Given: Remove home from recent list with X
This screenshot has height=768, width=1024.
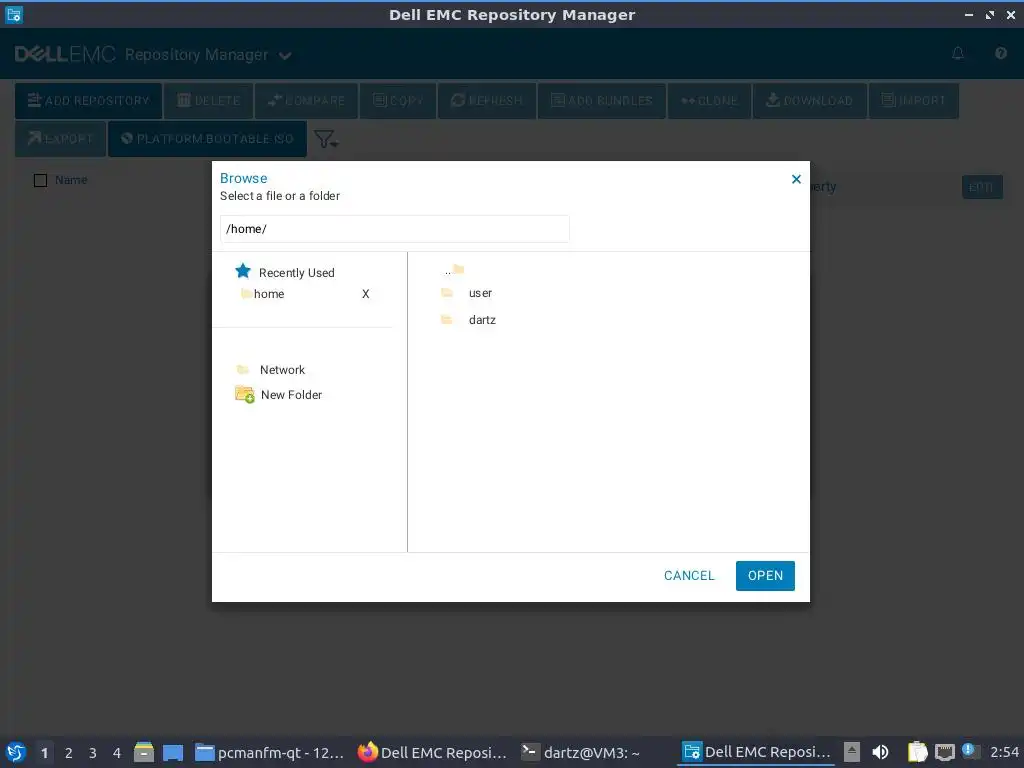Looking at the screenshot, I should 366,294.
